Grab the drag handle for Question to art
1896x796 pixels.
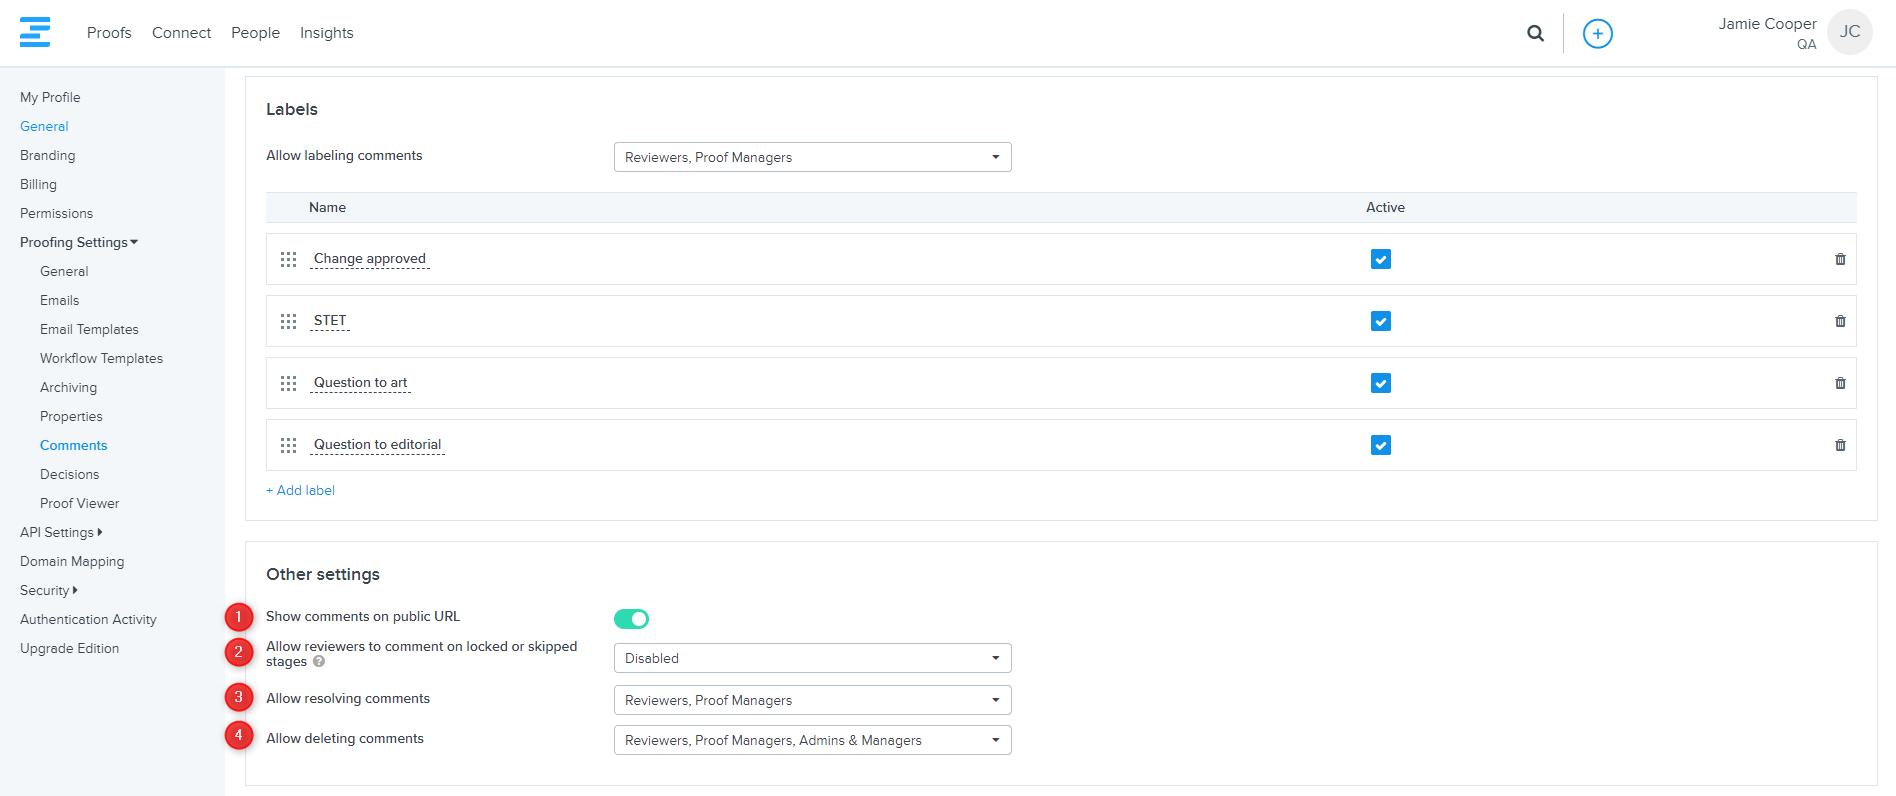pos(288,383)
